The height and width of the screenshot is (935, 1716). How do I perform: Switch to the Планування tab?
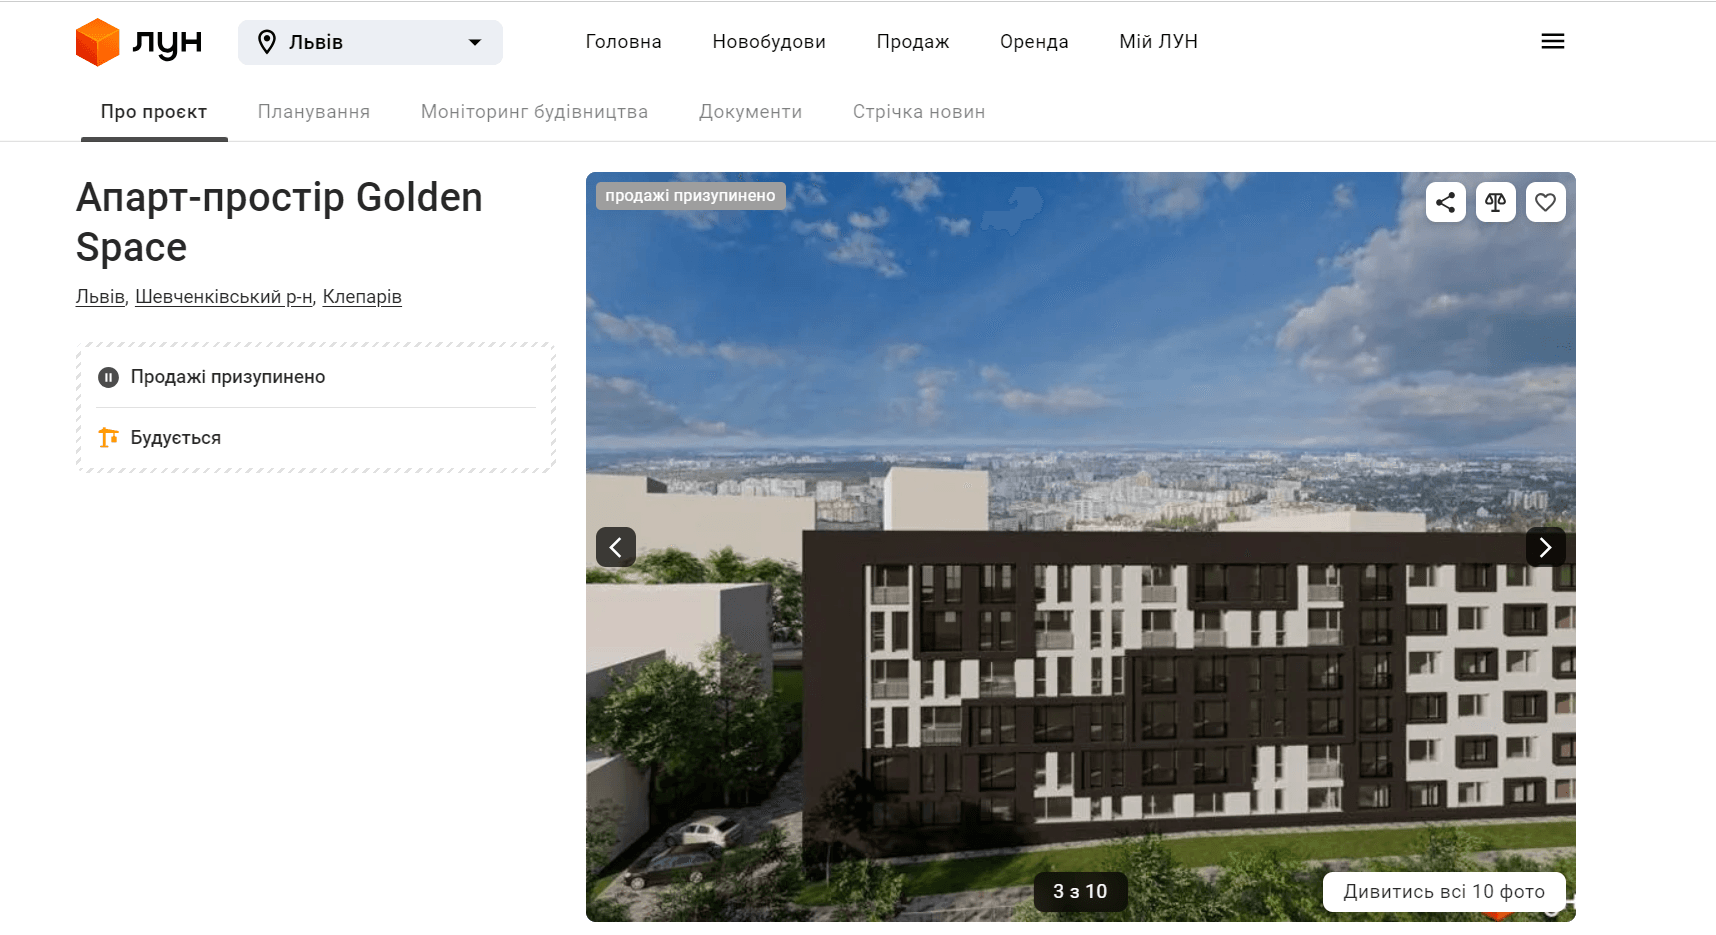point(313,112)
